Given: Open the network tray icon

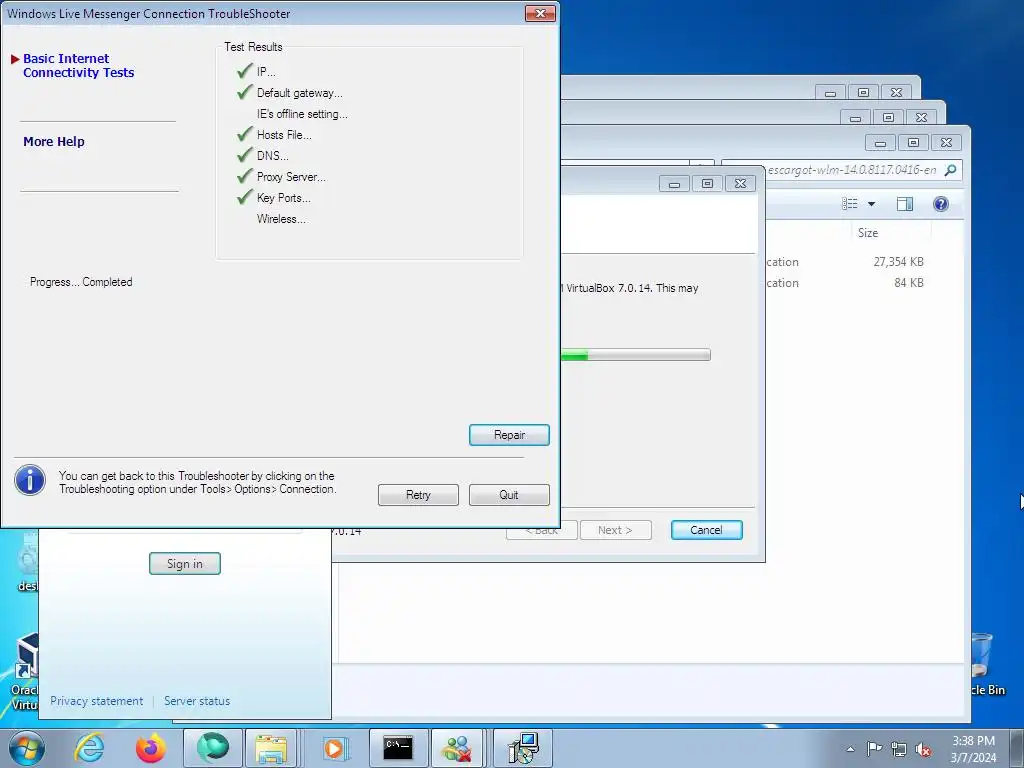Looking at the screenshot, I should pos(899,749).
